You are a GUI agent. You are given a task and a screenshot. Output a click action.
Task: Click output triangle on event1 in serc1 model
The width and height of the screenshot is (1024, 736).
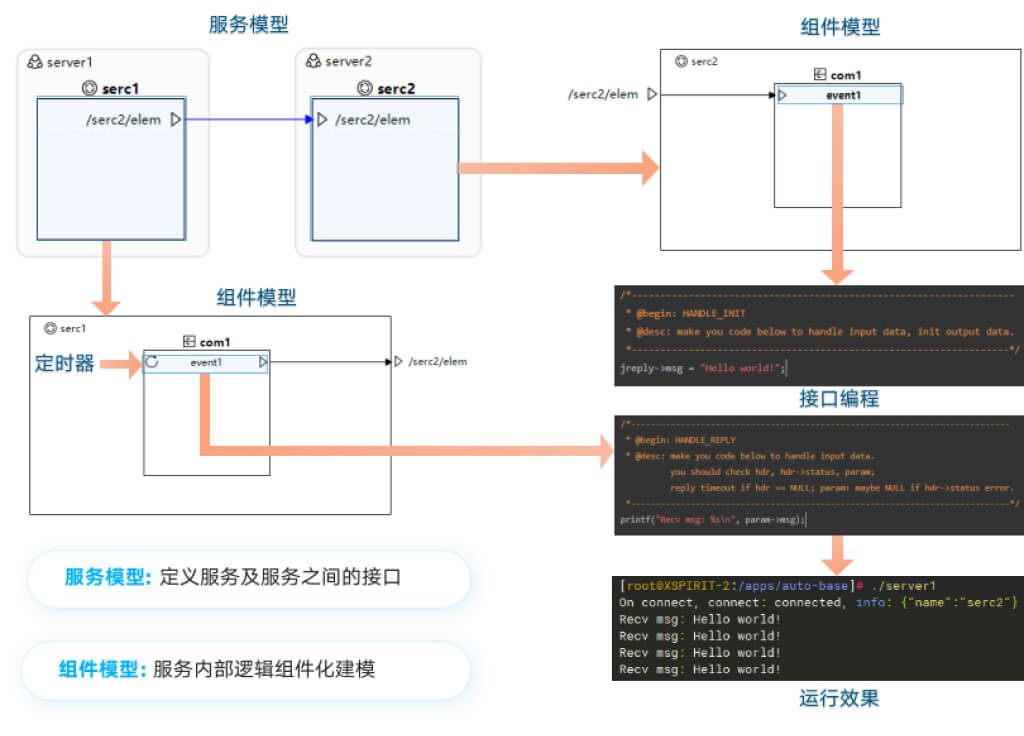[x=263, y=362]
